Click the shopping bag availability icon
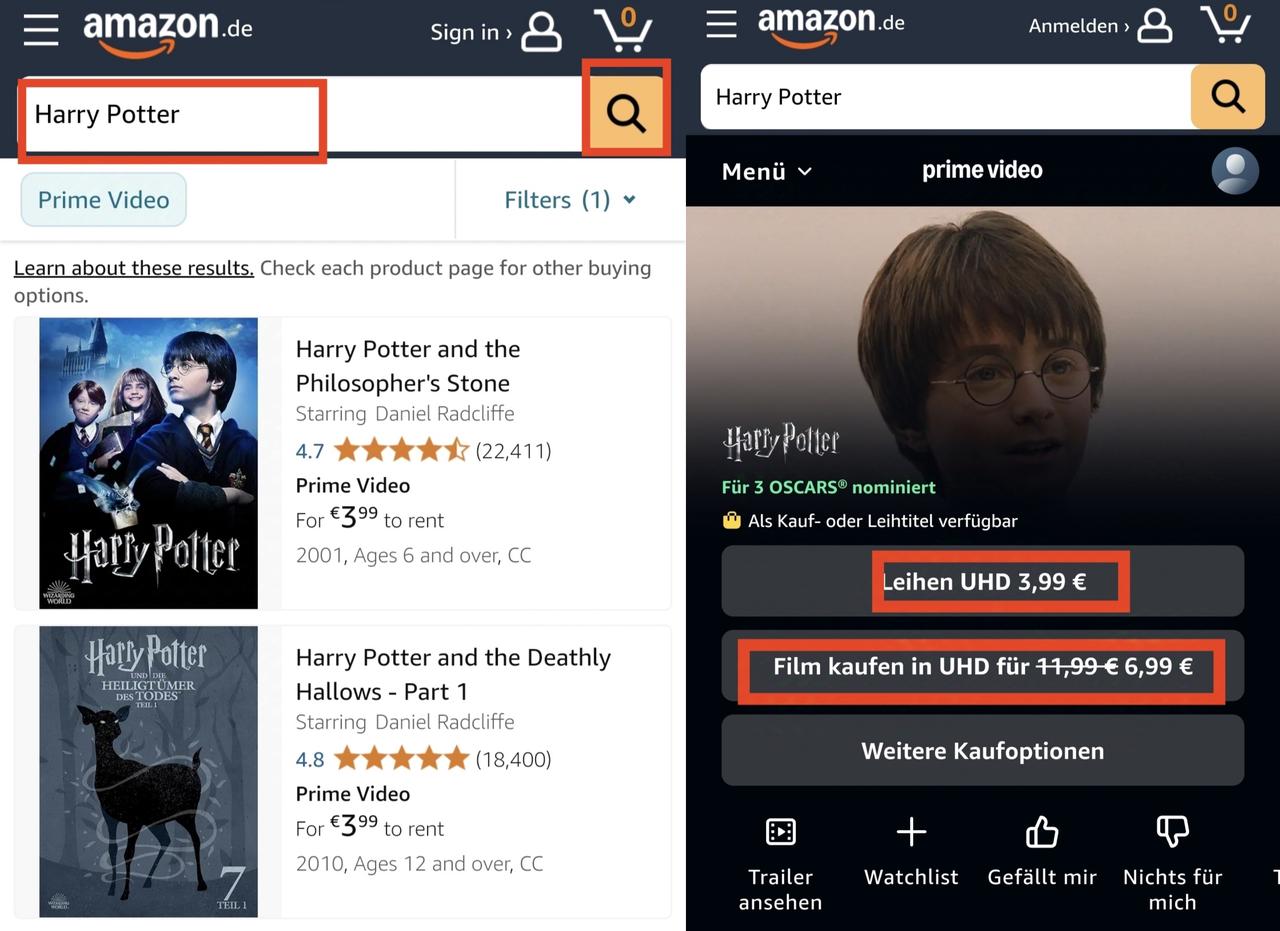The width and height of the screenshot is (1280, 931). click(732, 520)
